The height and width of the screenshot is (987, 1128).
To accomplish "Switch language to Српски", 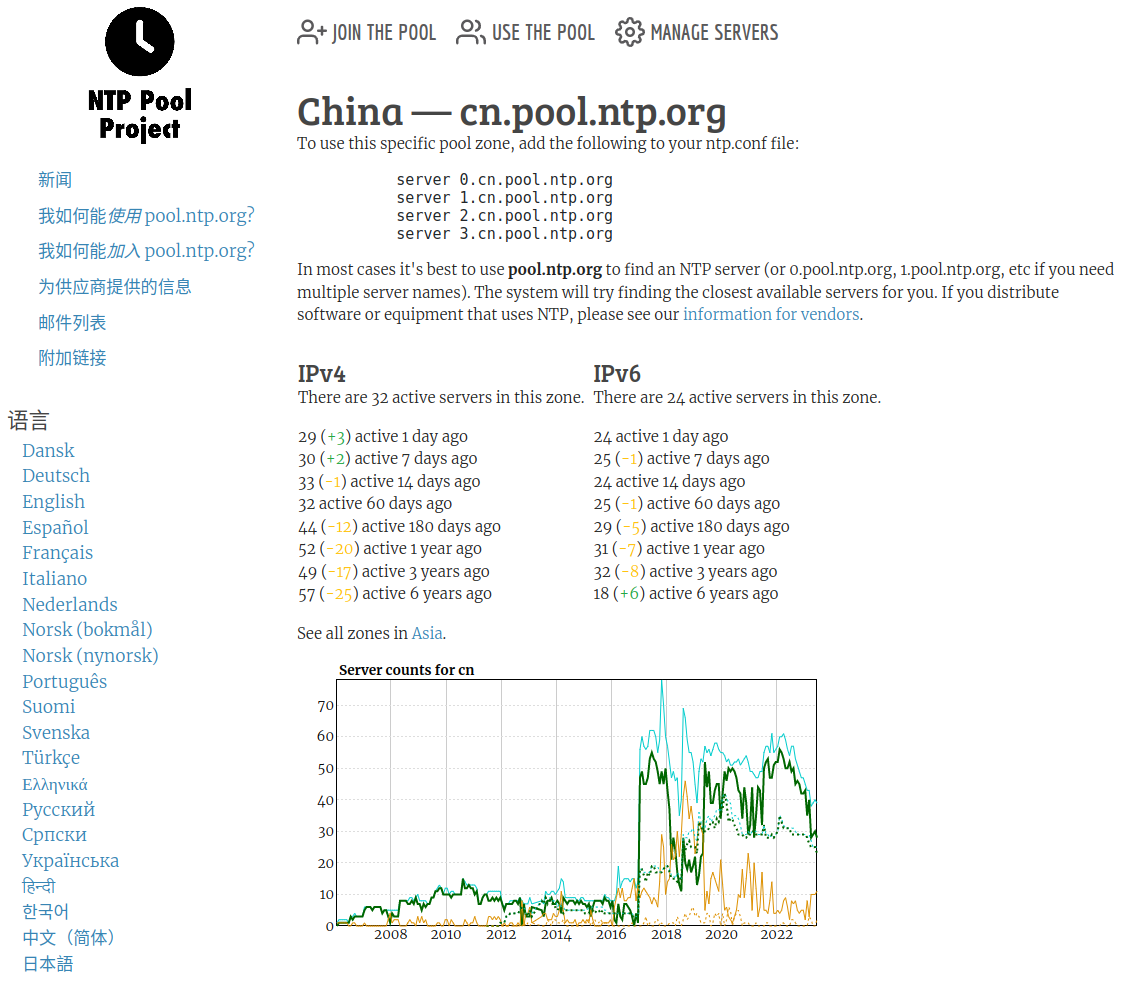I will click(x=54, y=834).
